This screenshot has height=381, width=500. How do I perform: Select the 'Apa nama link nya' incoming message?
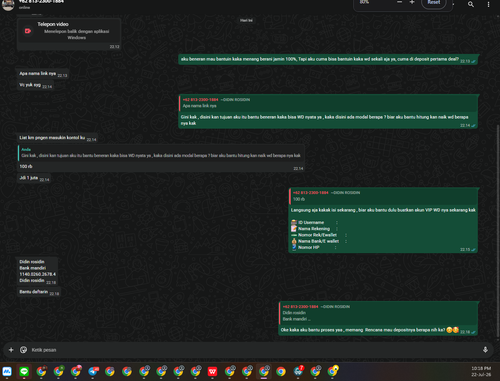click(x=43, y=74)
